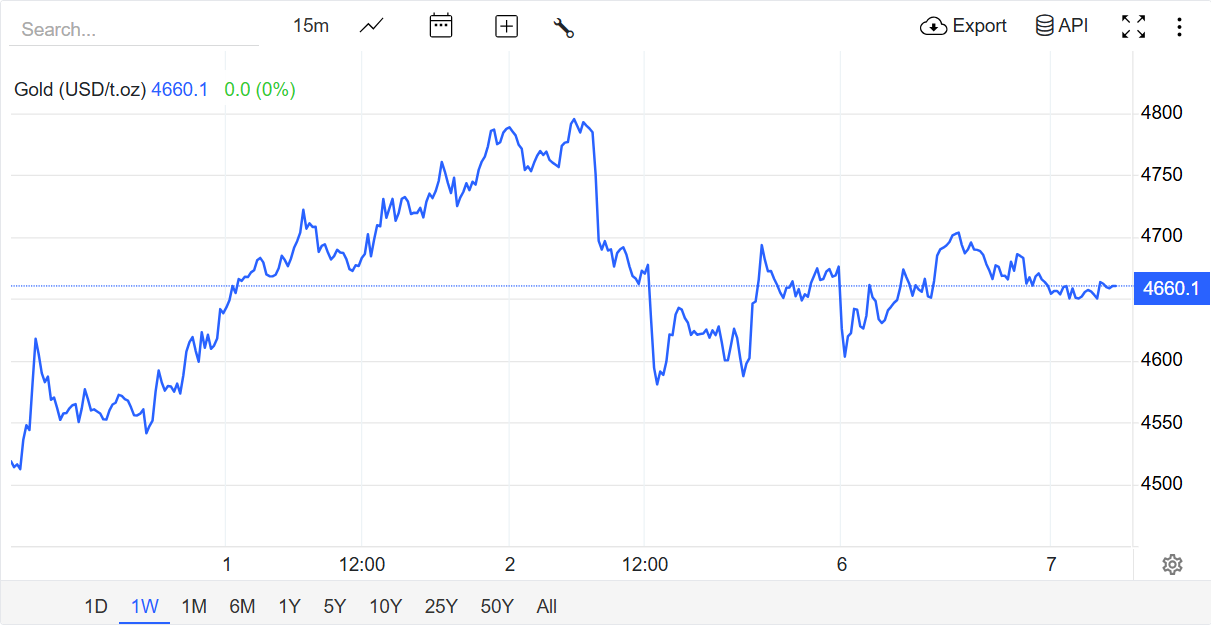Click the 4660.1 current price marker

1170,288
